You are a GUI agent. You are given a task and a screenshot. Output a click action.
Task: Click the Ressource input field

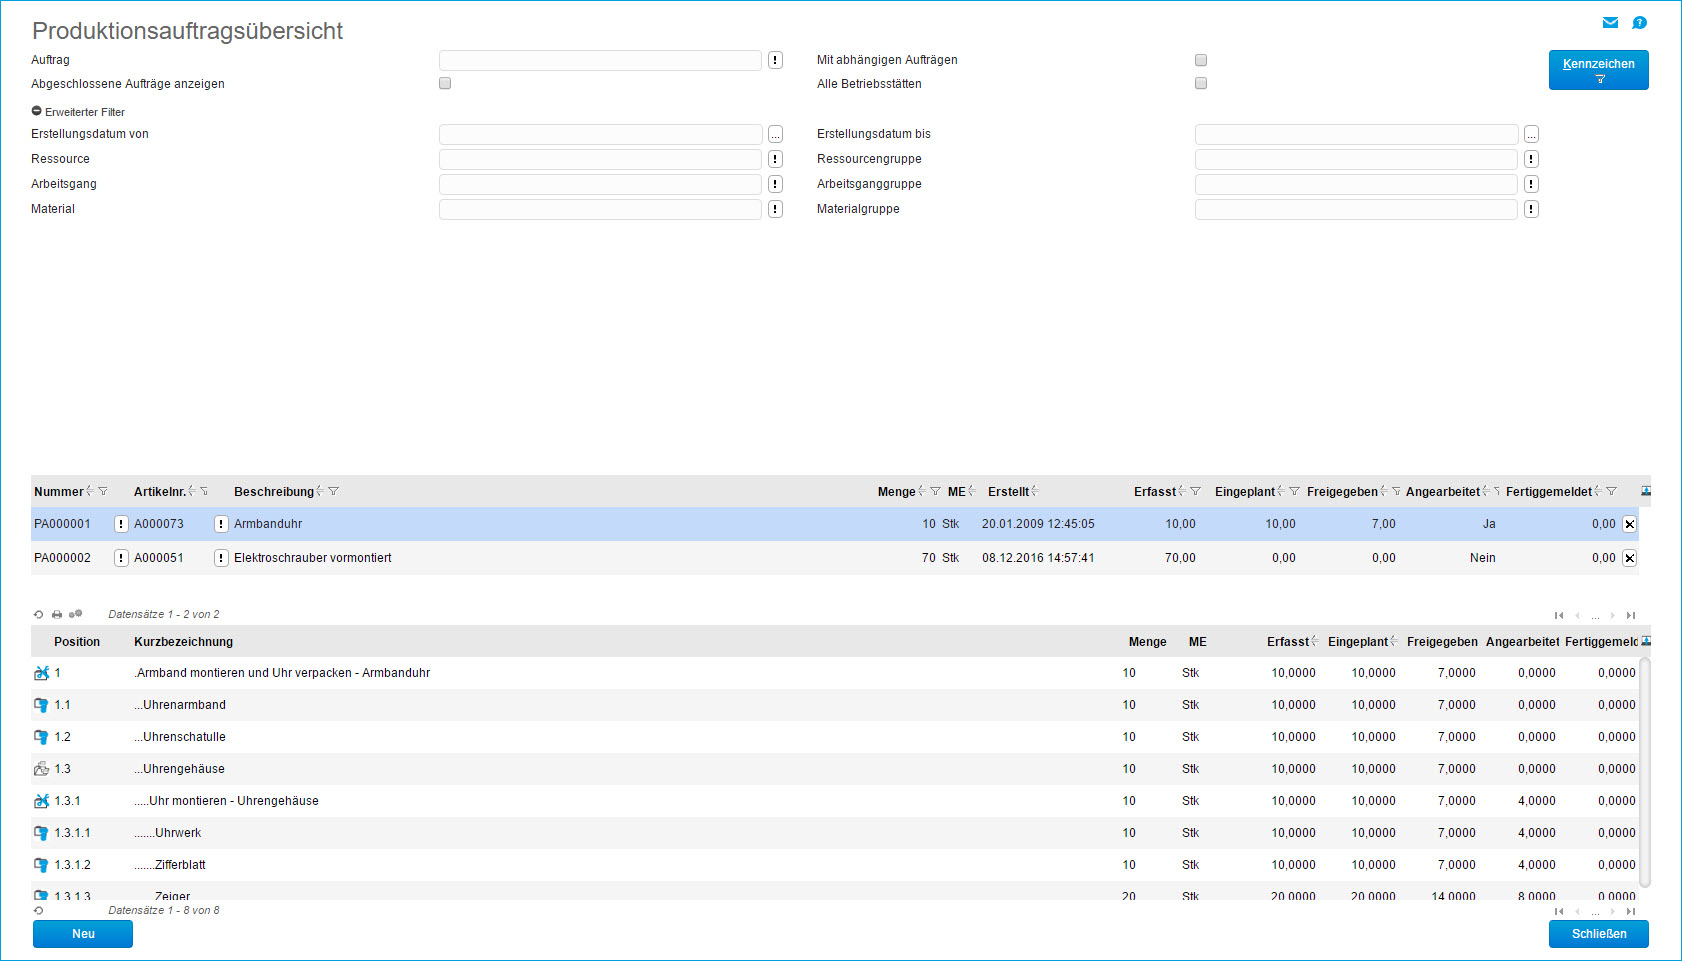click(600, 159)
